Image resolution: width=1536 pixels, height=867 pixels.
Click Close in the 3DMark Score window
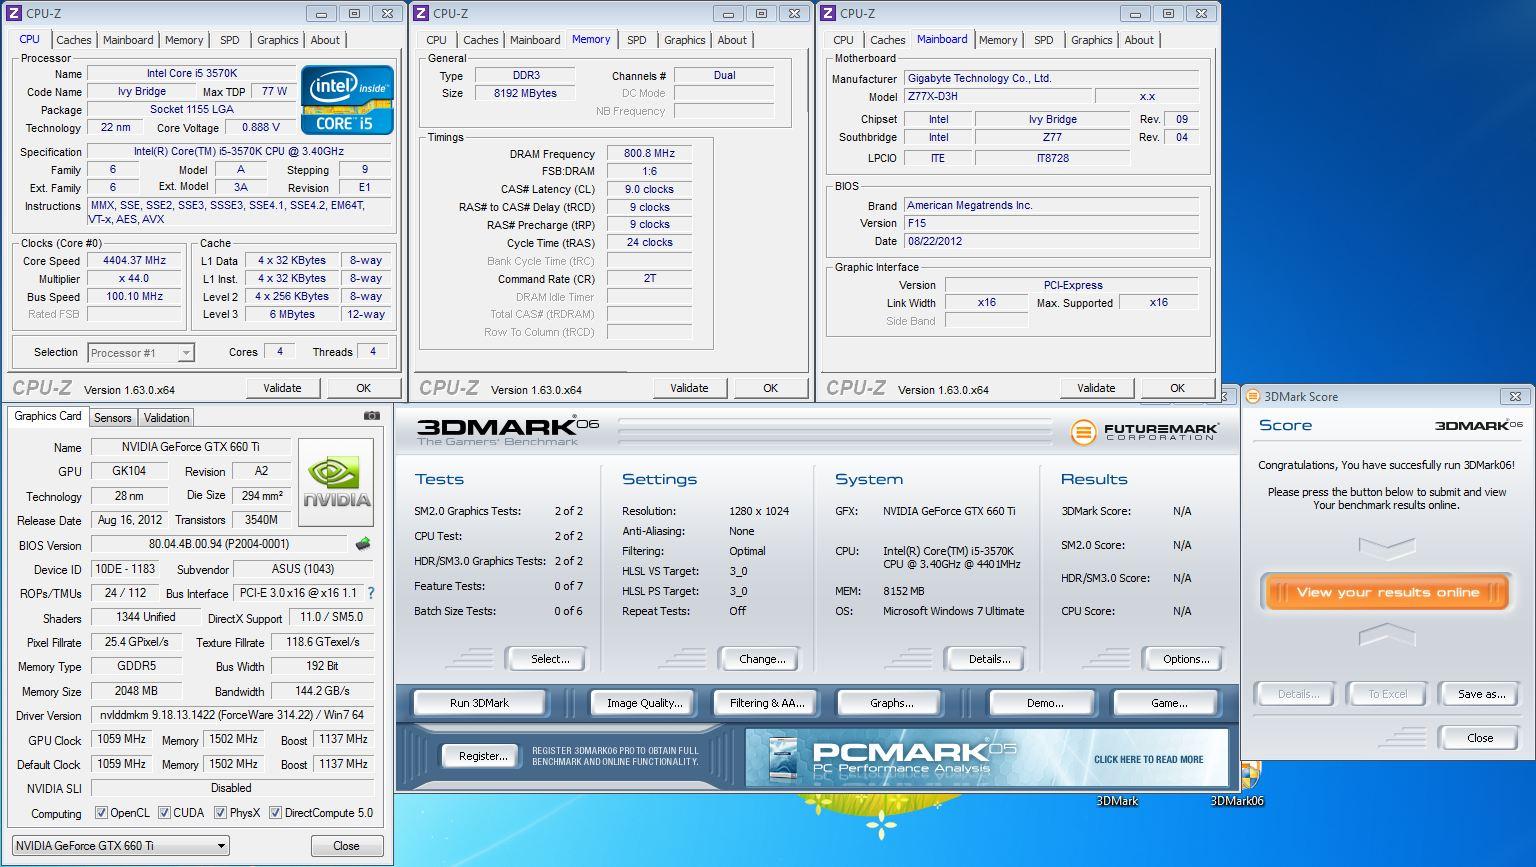click(1480, 738)
